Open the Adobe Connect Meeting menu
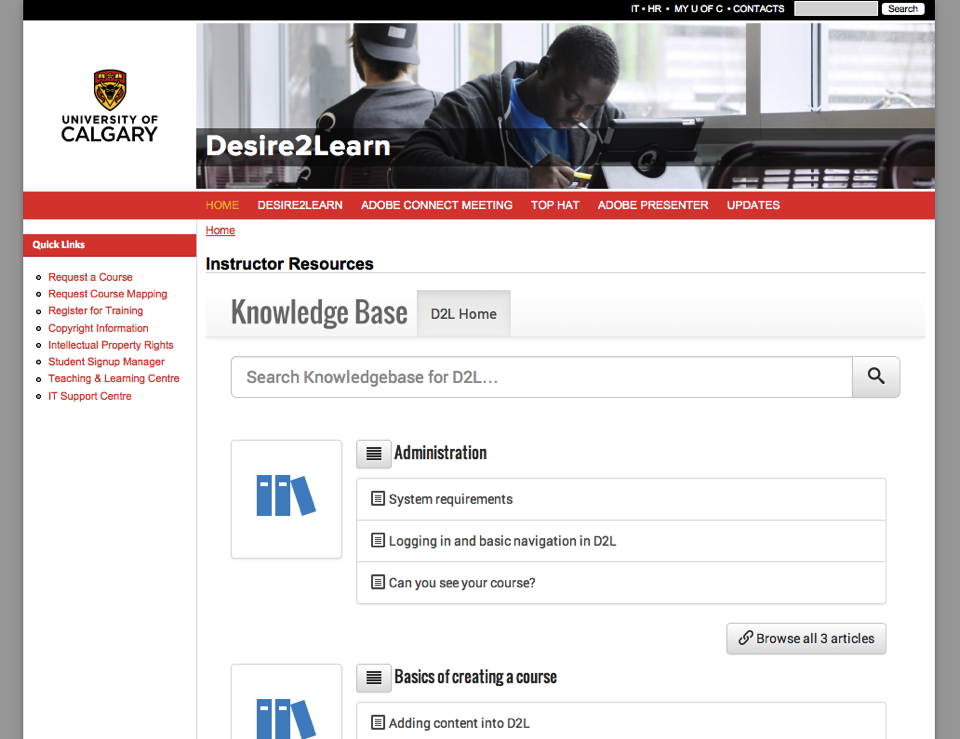The height and width of the screenshot is (739, 960). click(x=436, y=205)
